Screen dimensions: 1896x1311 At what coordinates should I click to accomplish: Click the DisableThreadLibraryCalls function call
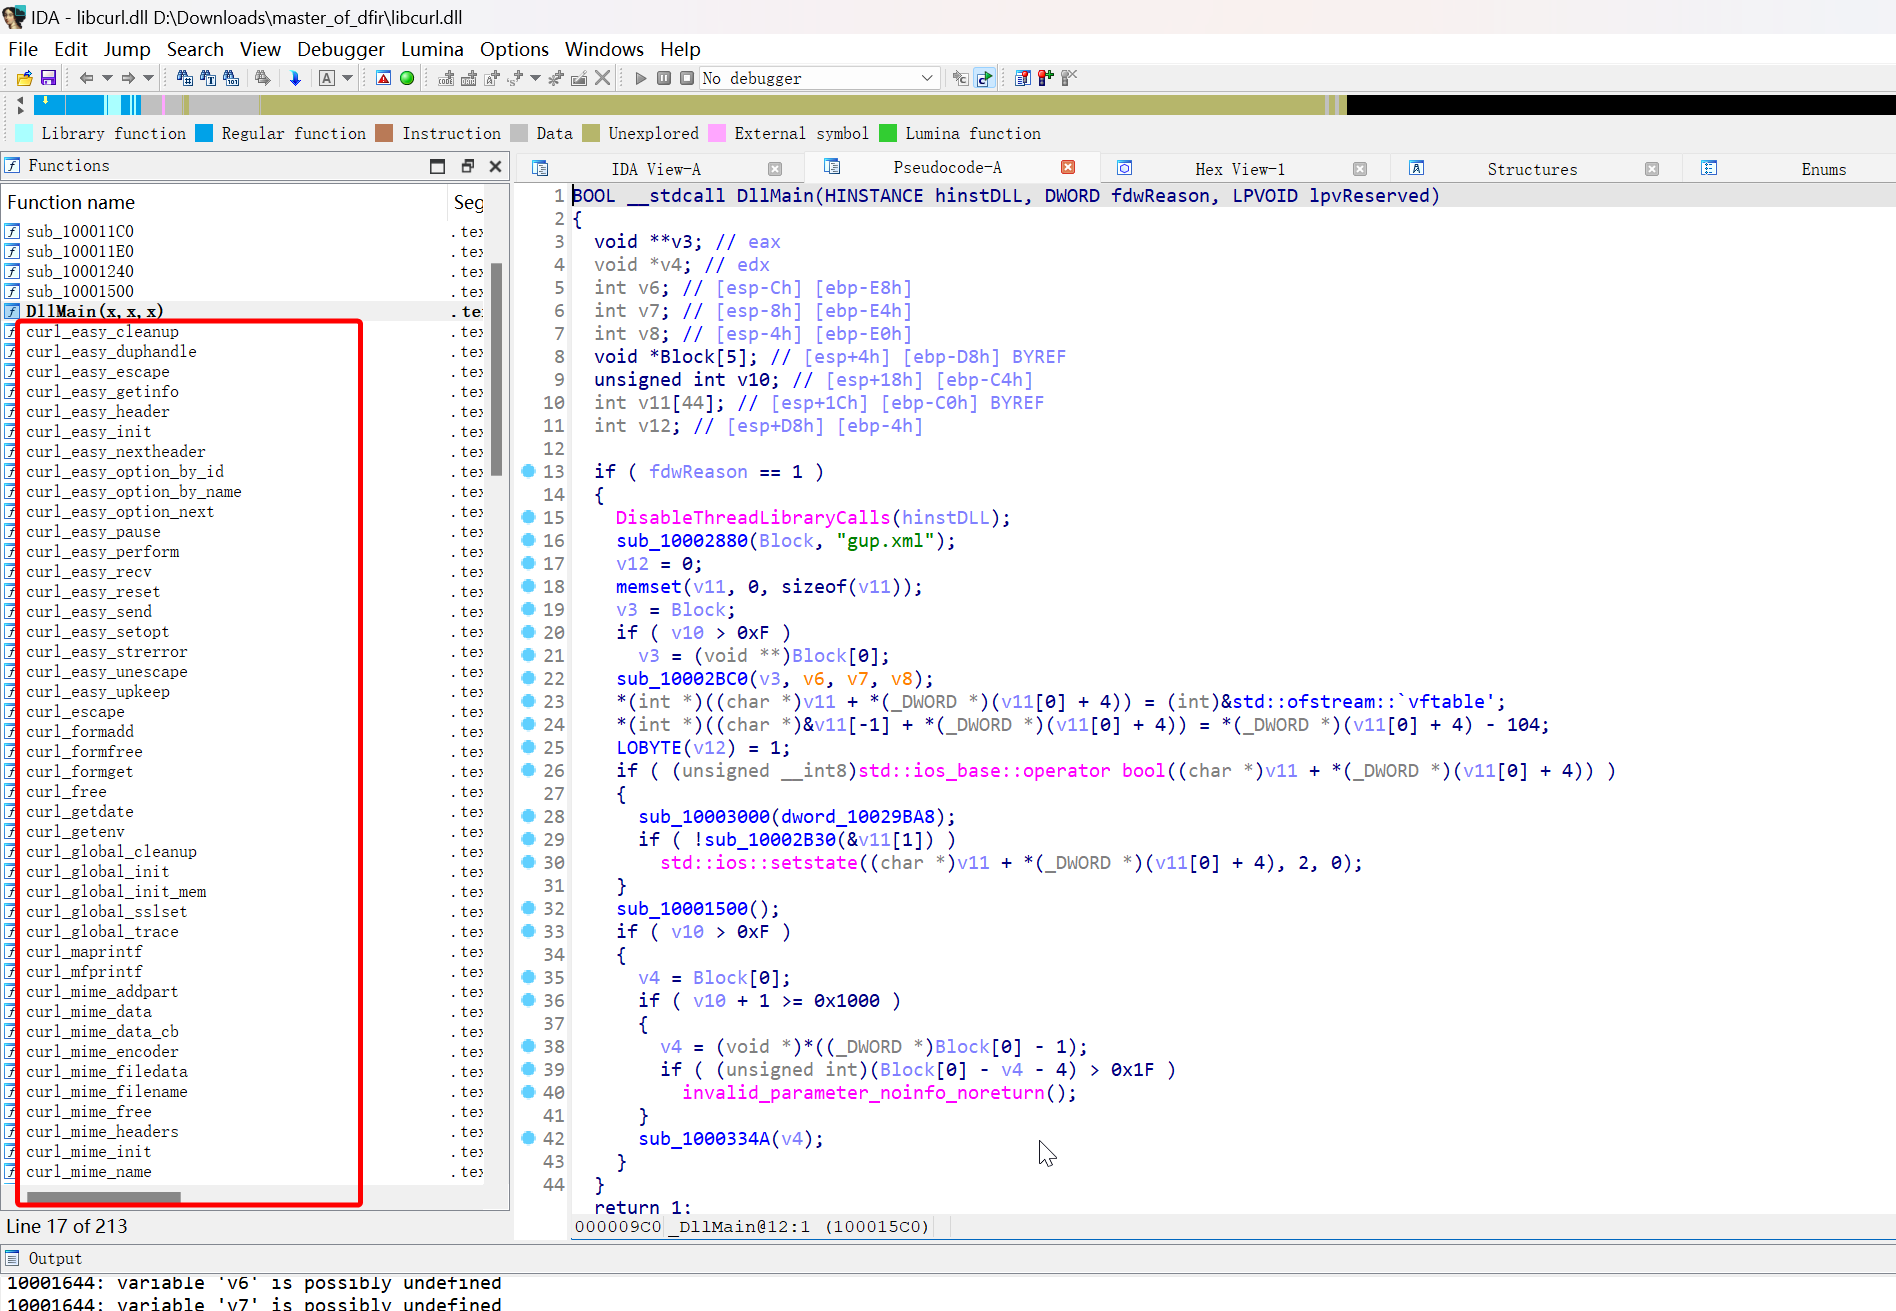[x=753, y=517]
